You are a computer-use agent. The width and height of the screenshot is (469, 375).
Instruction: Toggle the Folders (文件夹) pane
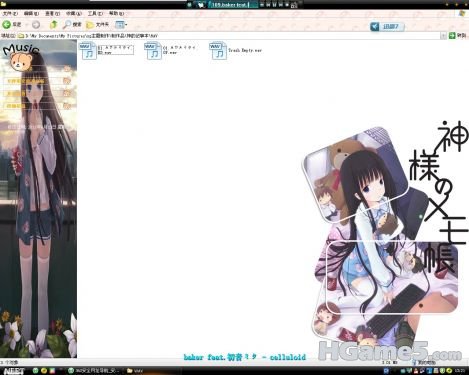coord(98,25)
